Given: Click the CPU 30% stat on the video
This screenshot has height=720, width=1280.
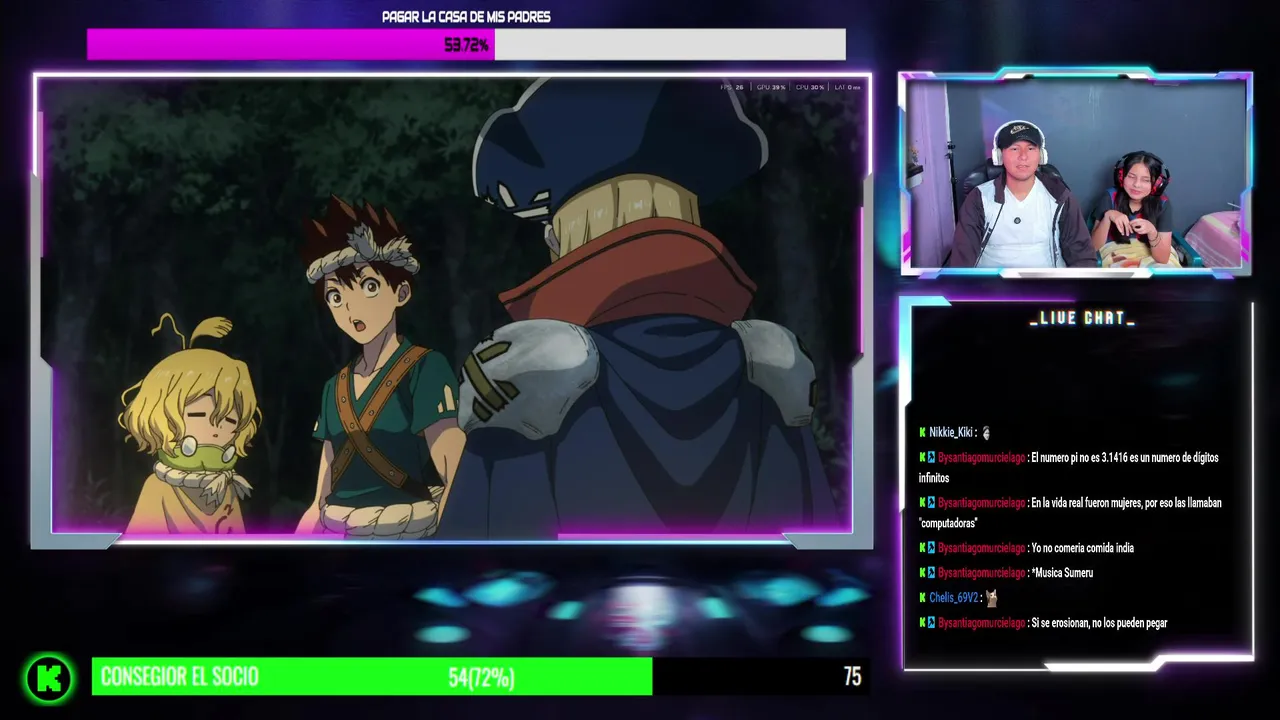Looking at the screenshot, I should (x=810, y=87).
